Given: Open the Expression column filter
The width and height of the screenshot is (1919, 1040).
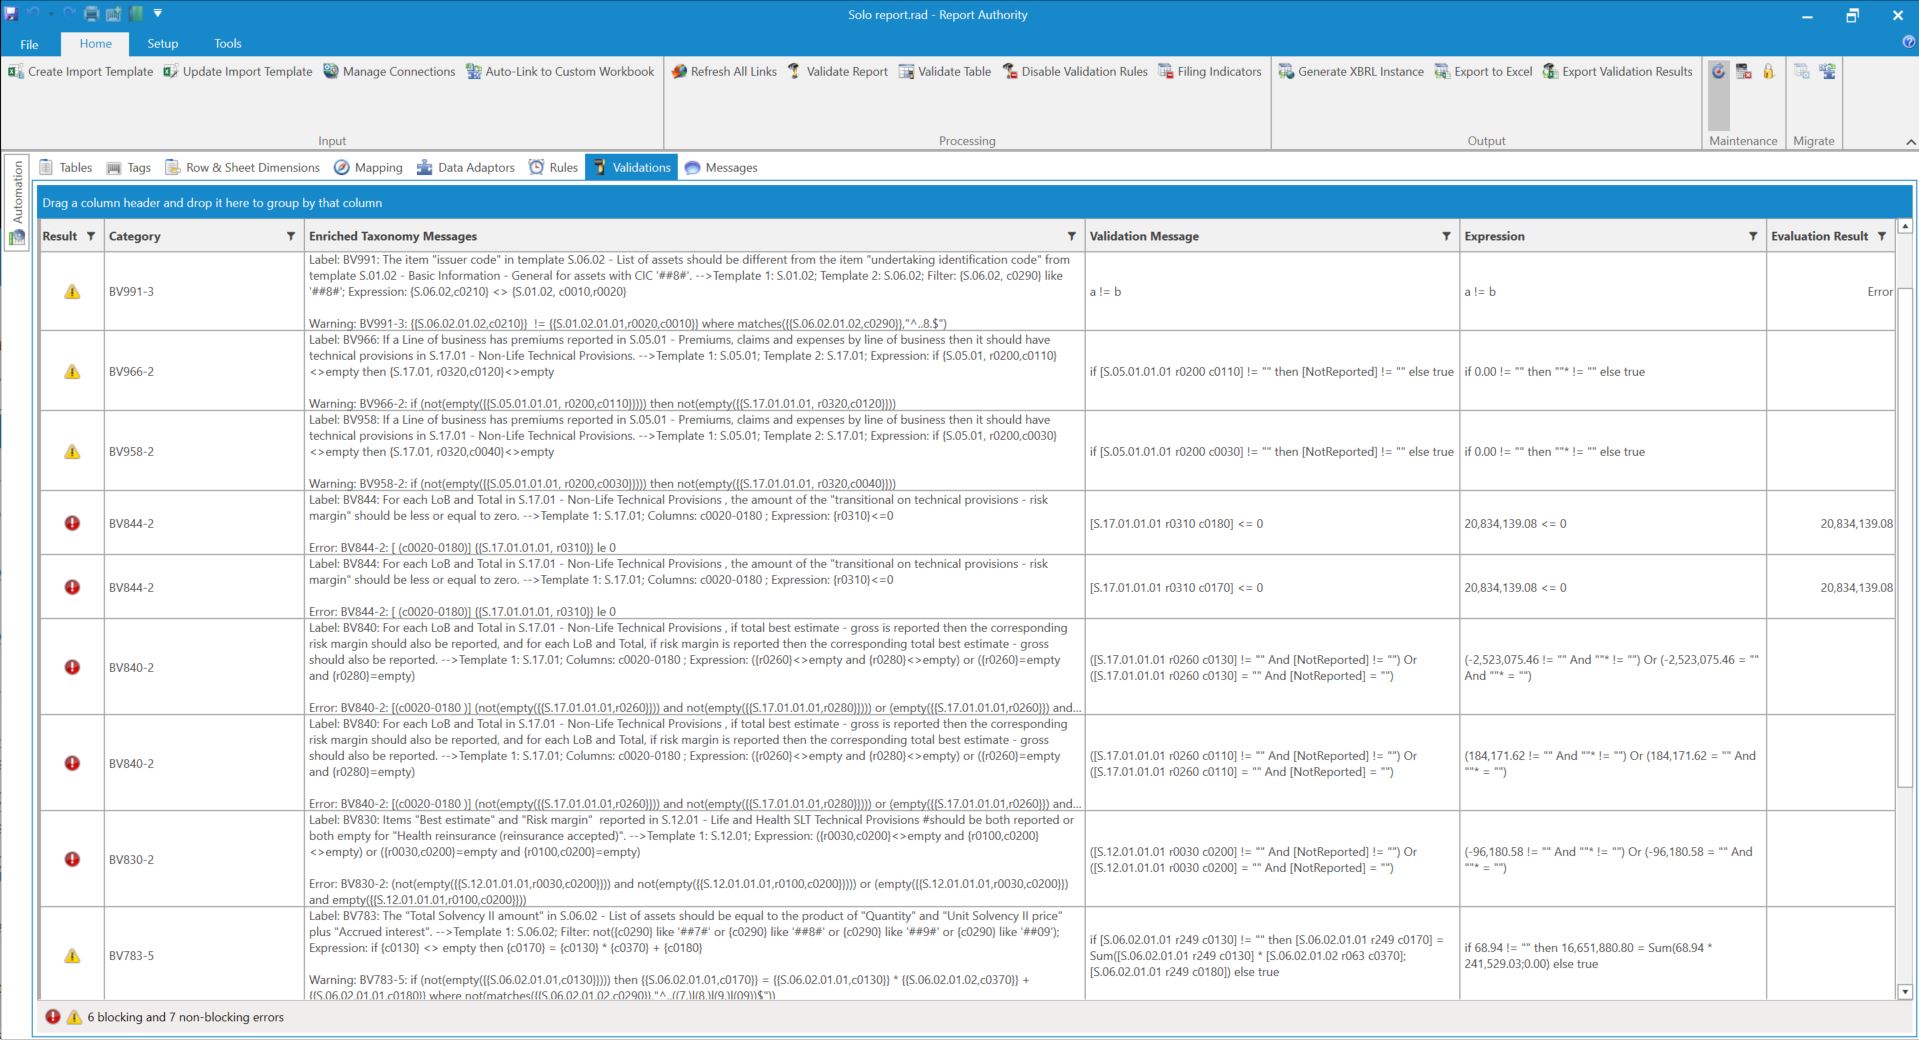Looking at the screenshot, I should tap(1753, 237).
